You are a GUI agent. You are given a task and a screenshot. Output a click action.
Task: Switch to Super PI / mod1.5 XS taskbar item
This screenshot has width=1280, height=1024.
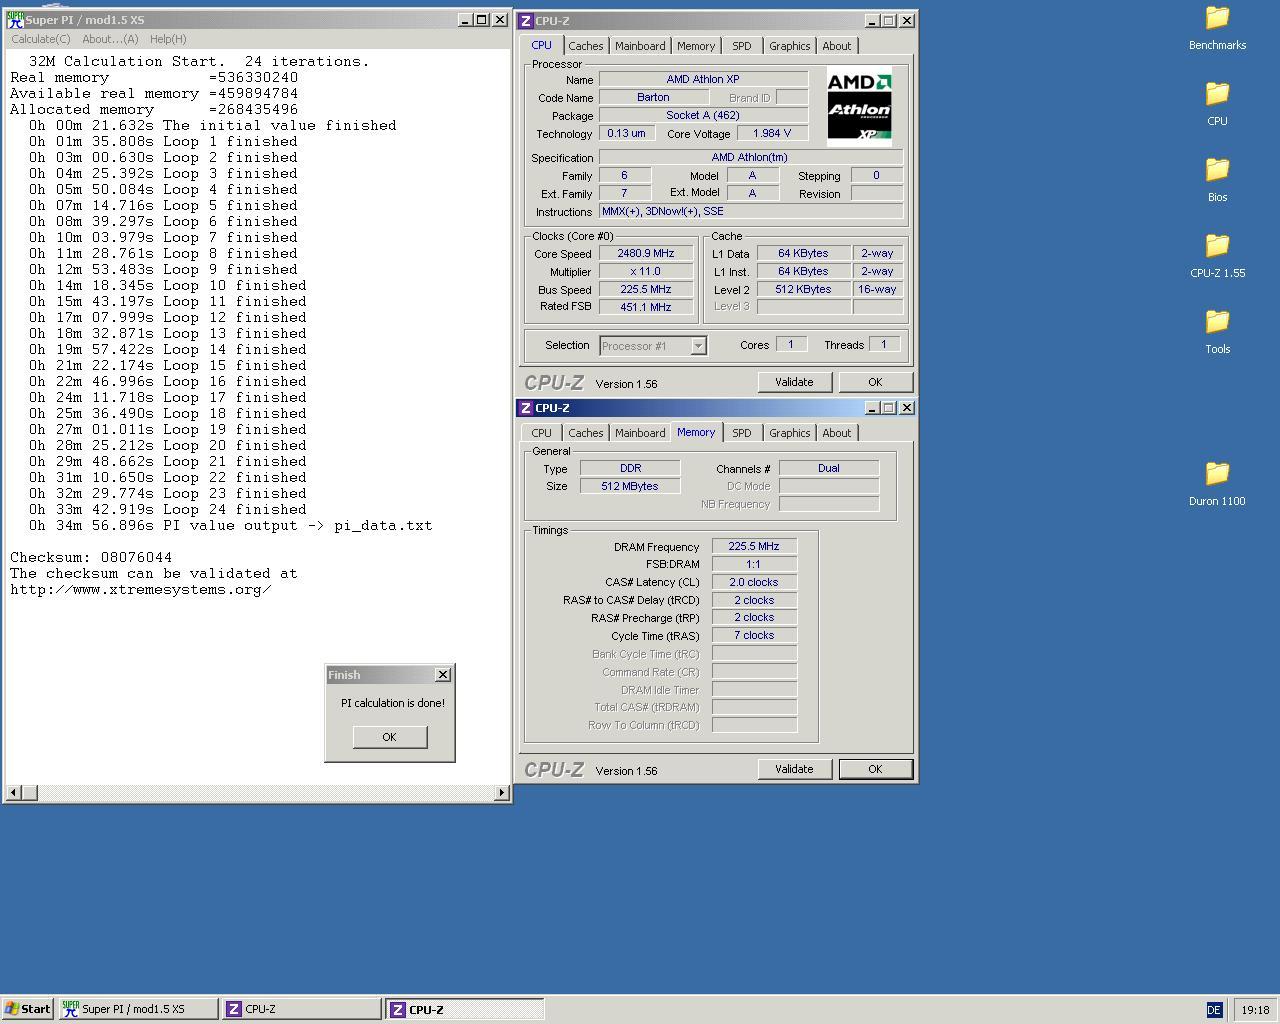pyautogui.click(x=138, y=1009)
